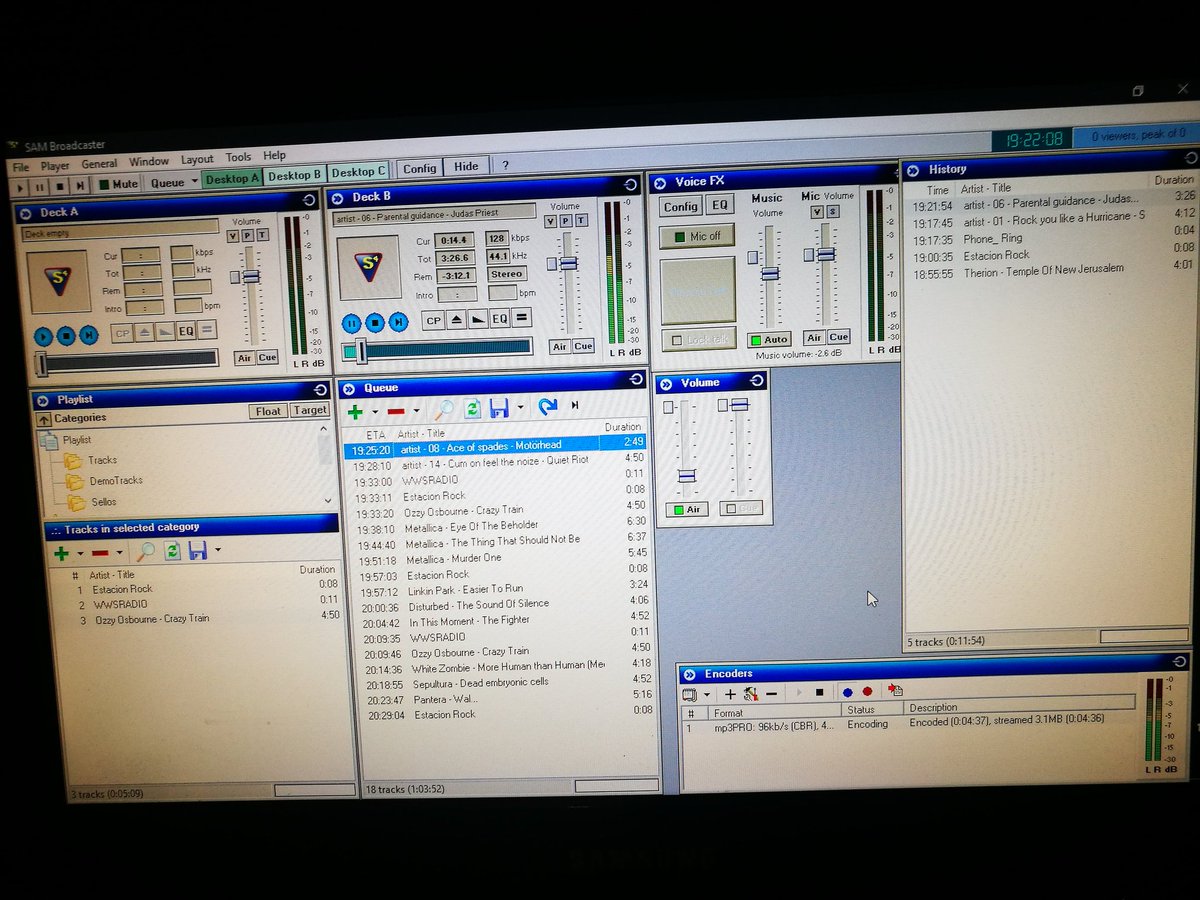
Task: Open the File menu
Action: point(21,167)
